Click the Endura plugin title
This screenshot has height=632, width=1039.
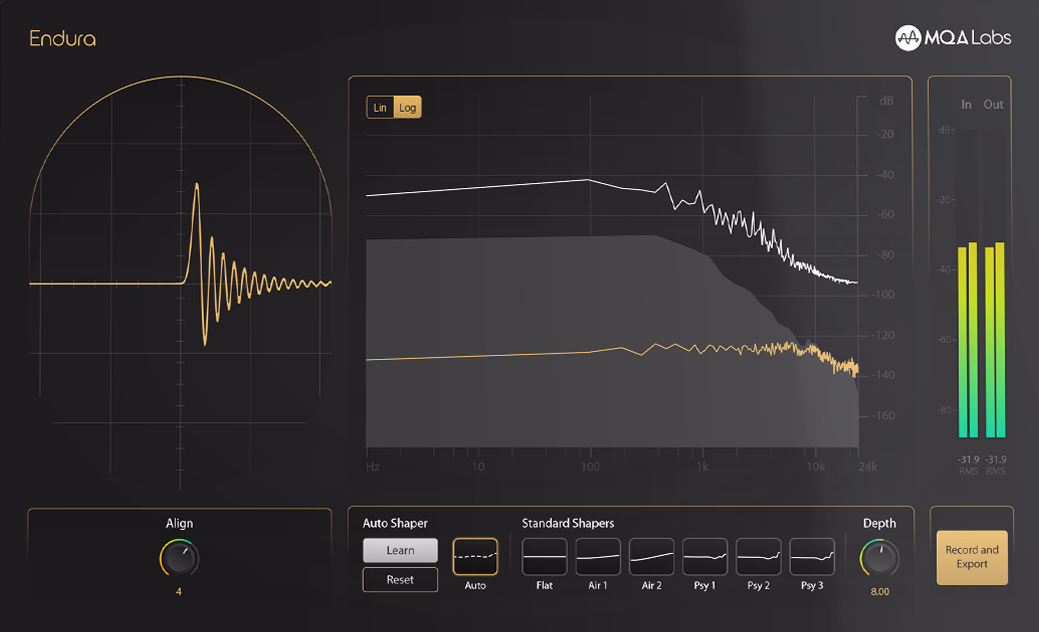tap(63, 38)
